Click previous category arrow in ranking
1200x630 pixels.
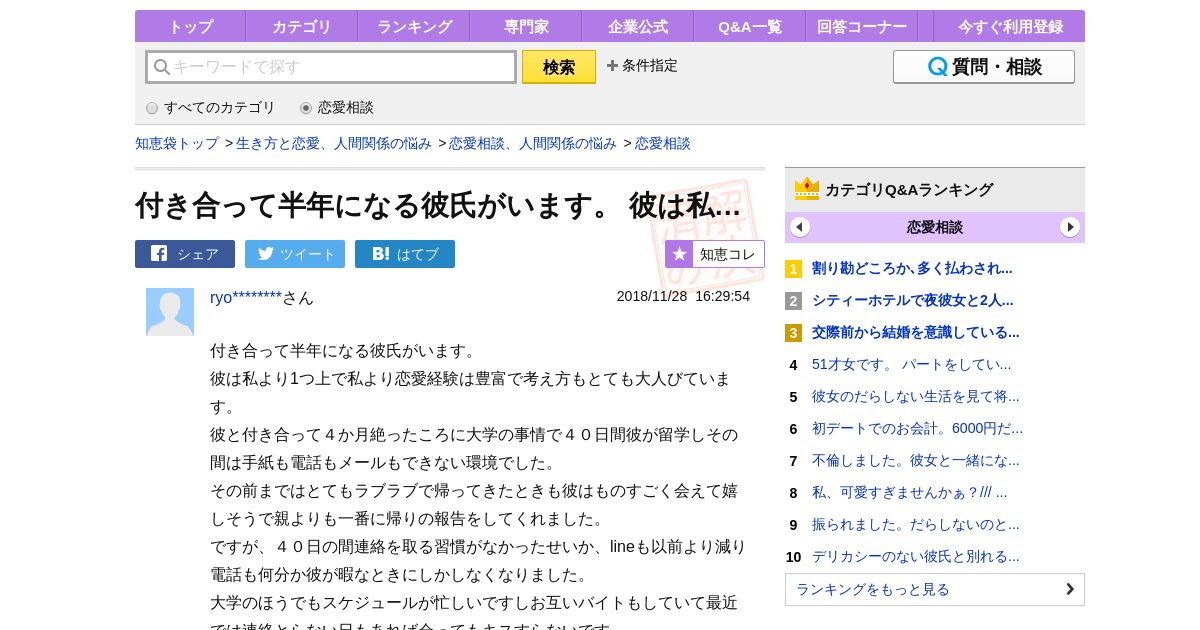click(800, 227)
